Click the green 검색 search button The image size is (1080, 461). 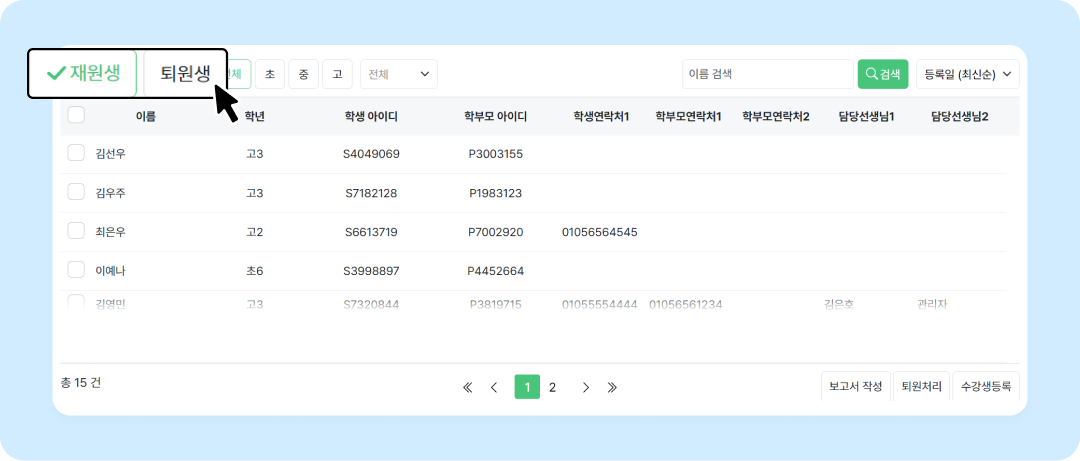[x=882, y=74]
